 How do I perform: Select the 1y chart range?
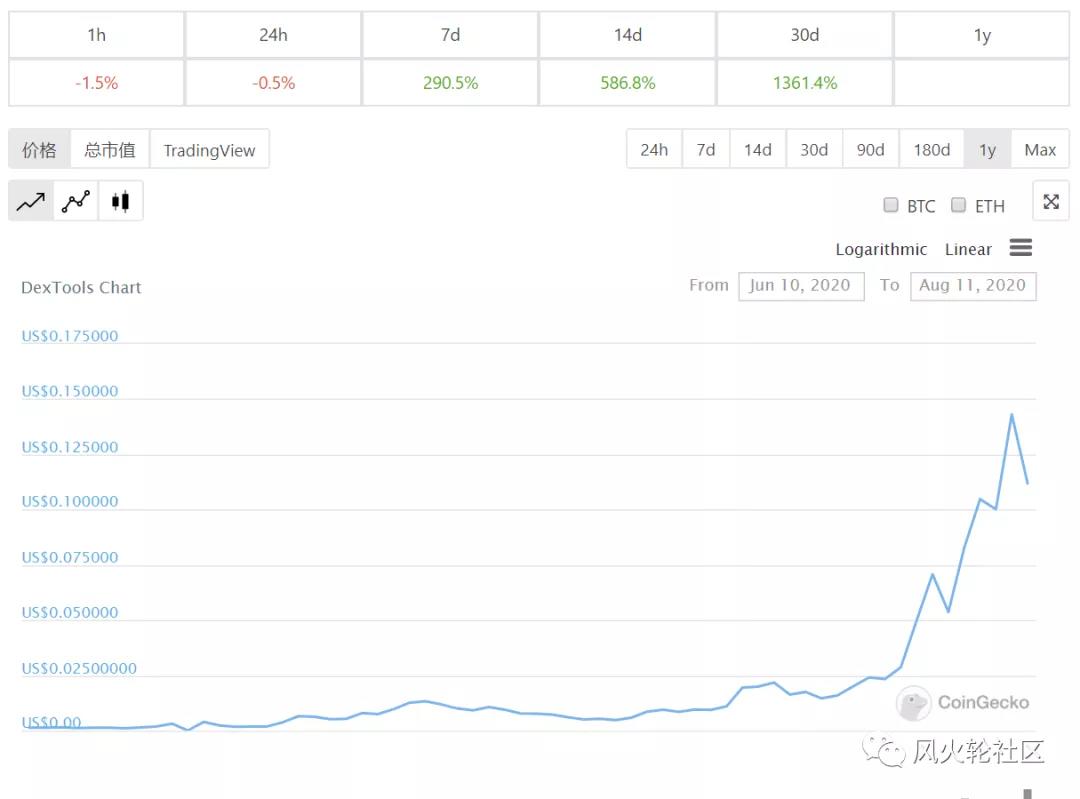click(x=988, y=149)
